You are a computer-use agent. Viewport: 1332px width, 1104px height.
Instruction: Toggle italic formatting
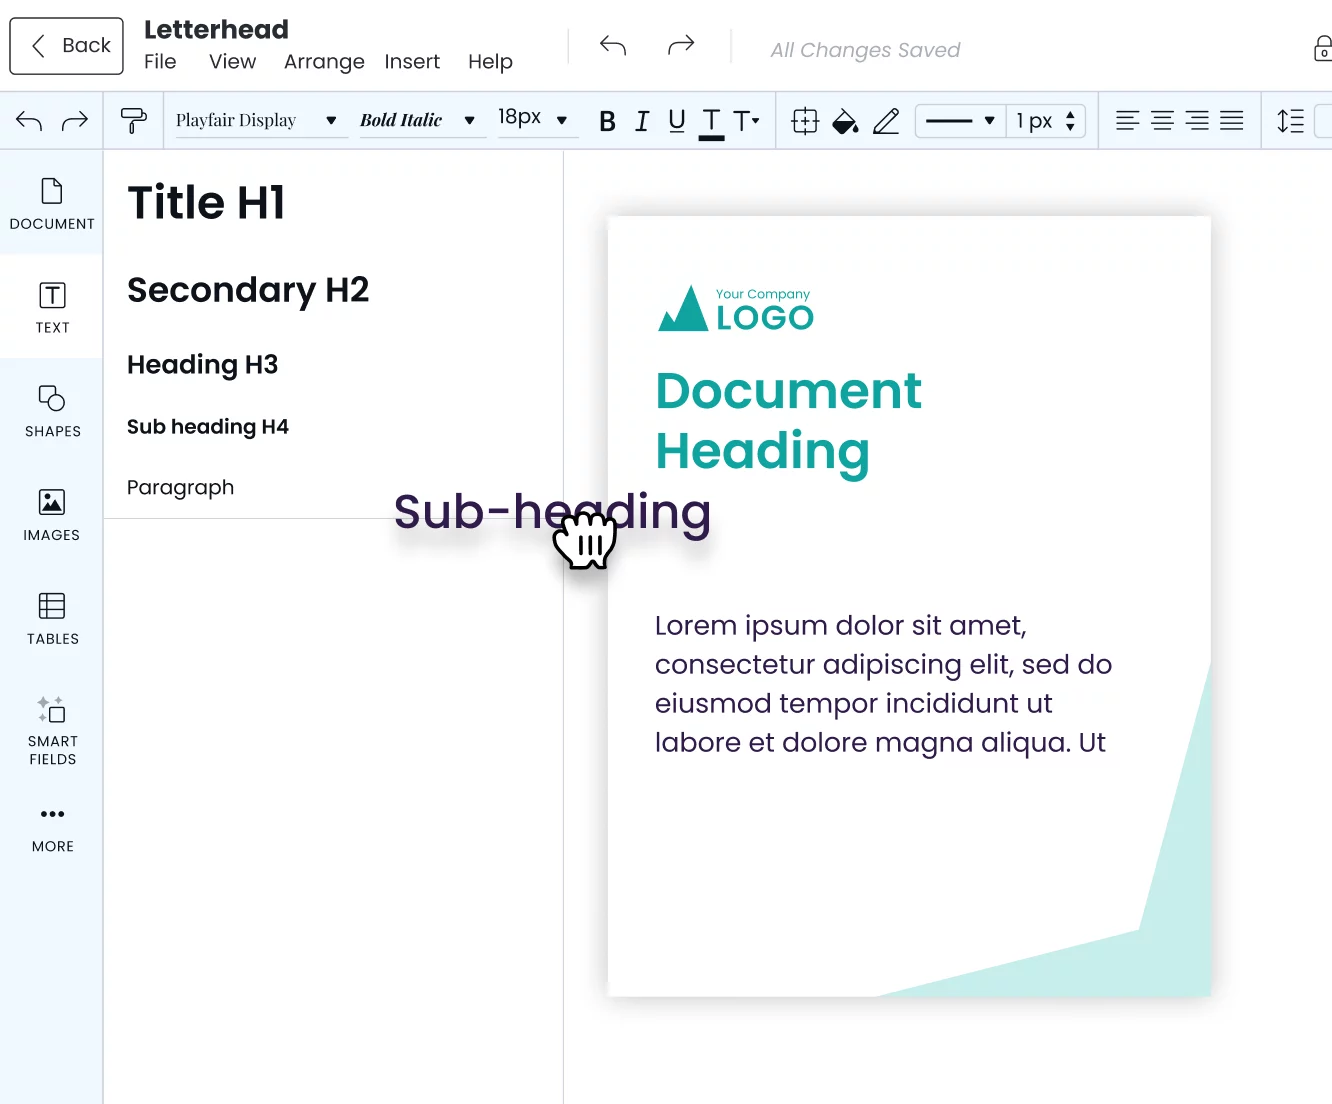[642, 121]
